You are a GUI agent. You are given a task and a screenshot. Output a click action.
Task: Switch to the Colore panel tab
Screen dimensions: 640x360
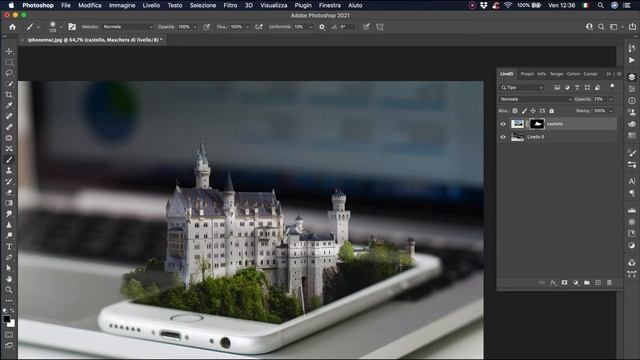coord(573,74)
